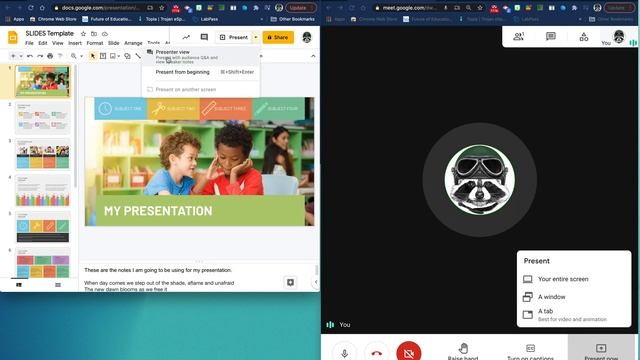Open the File menu
The width and height of the screenshot is (640, 360).
29,43
